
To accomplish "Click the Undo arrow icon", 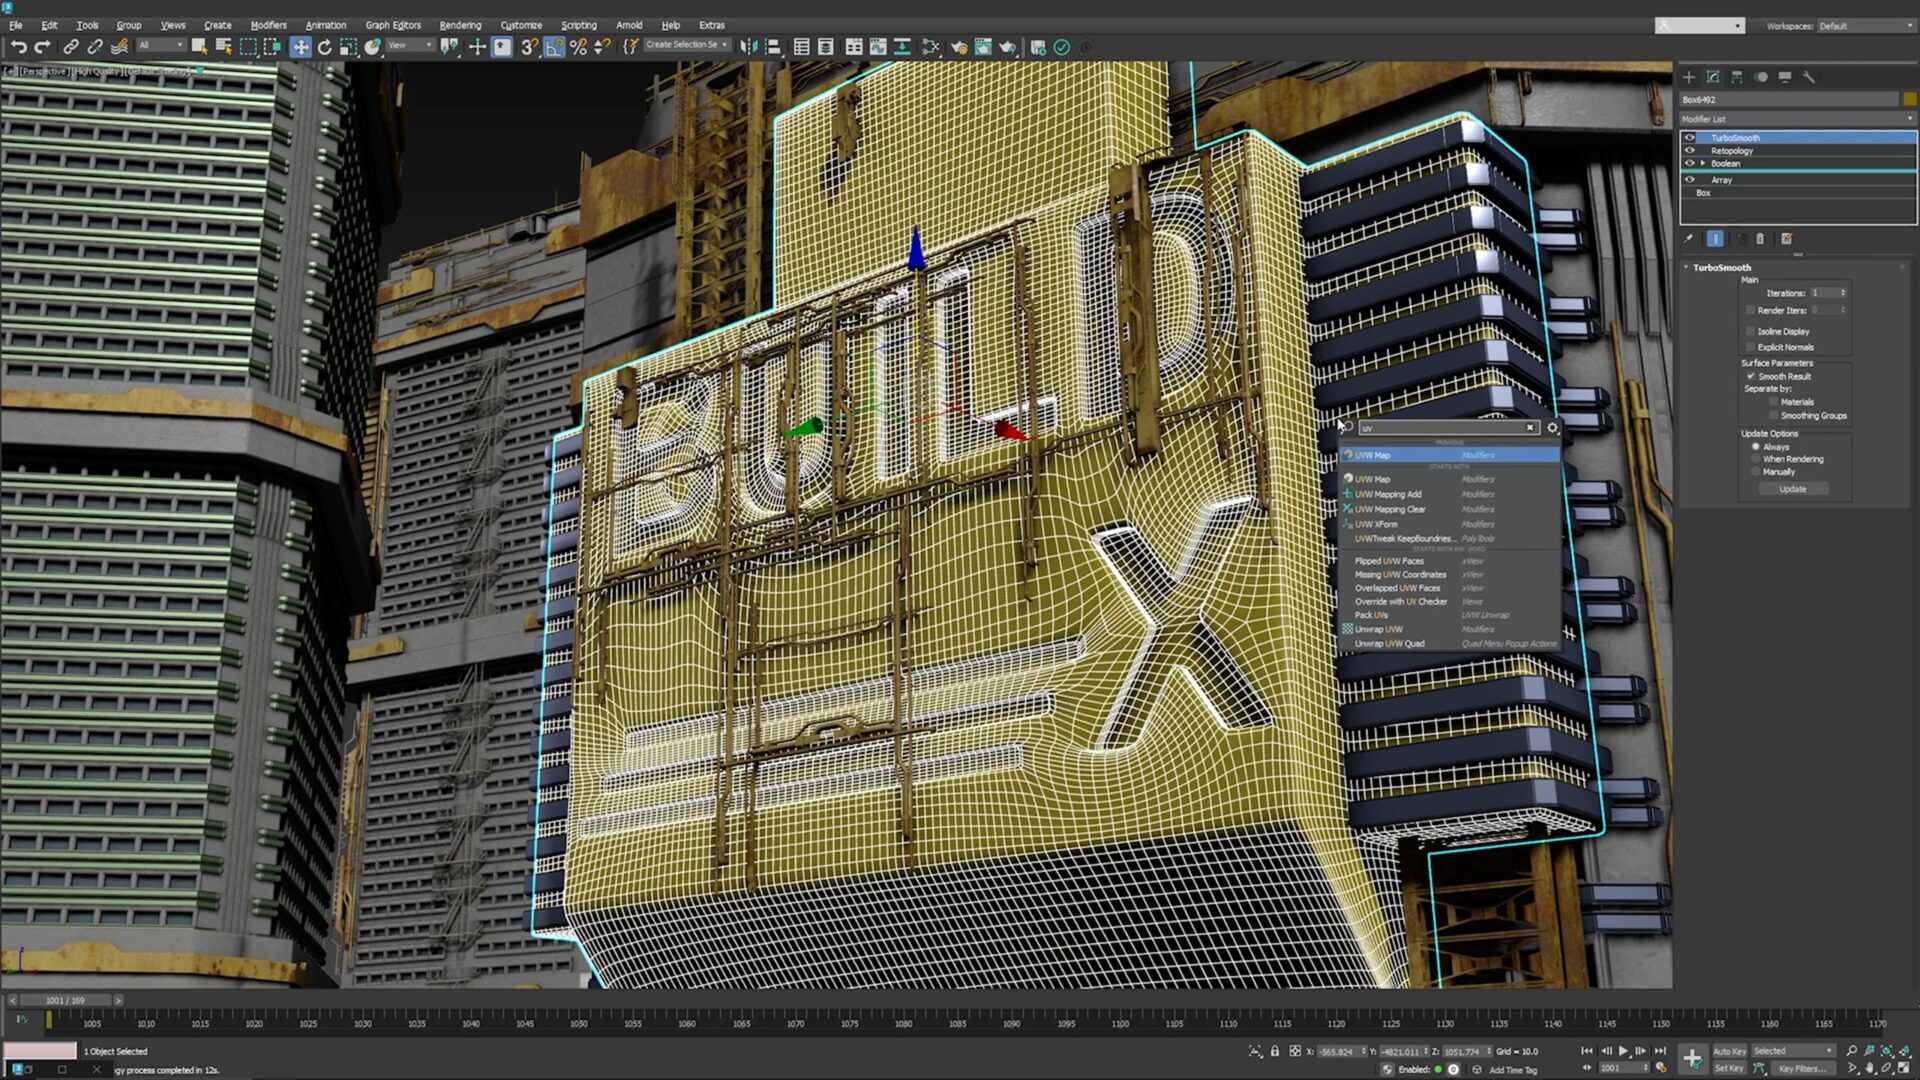I will [x=18, y=47].
